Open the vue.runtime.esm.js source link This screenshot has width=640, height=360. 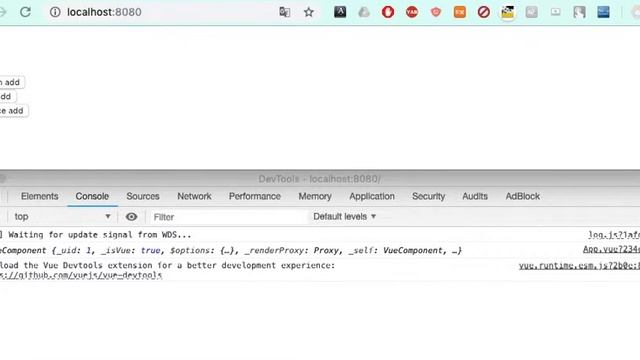click(x=579, y=266)
